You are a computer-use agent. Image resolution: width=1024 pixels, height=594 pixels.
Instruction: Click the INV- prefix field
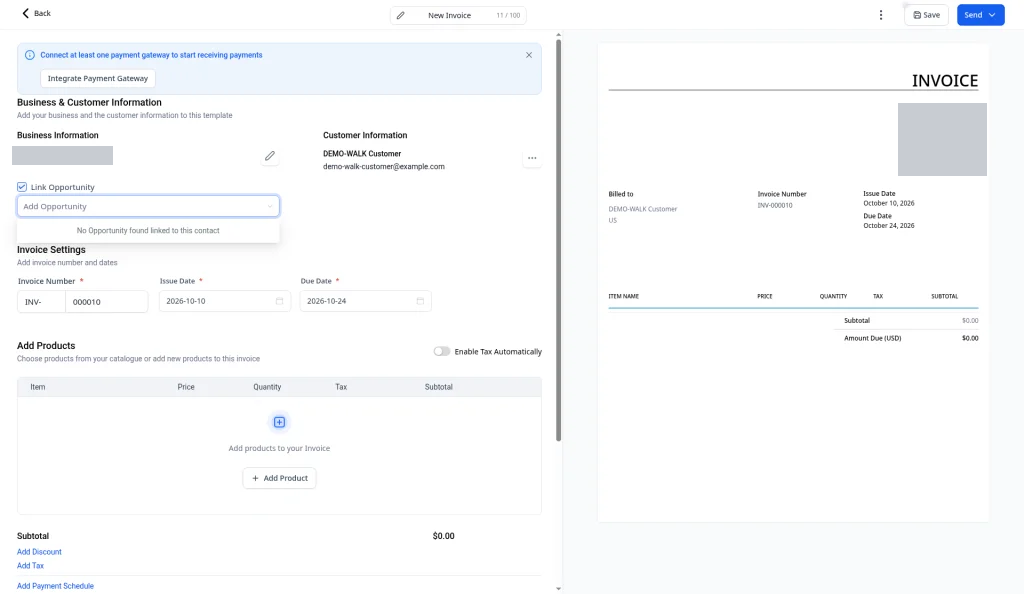[41, 302]
